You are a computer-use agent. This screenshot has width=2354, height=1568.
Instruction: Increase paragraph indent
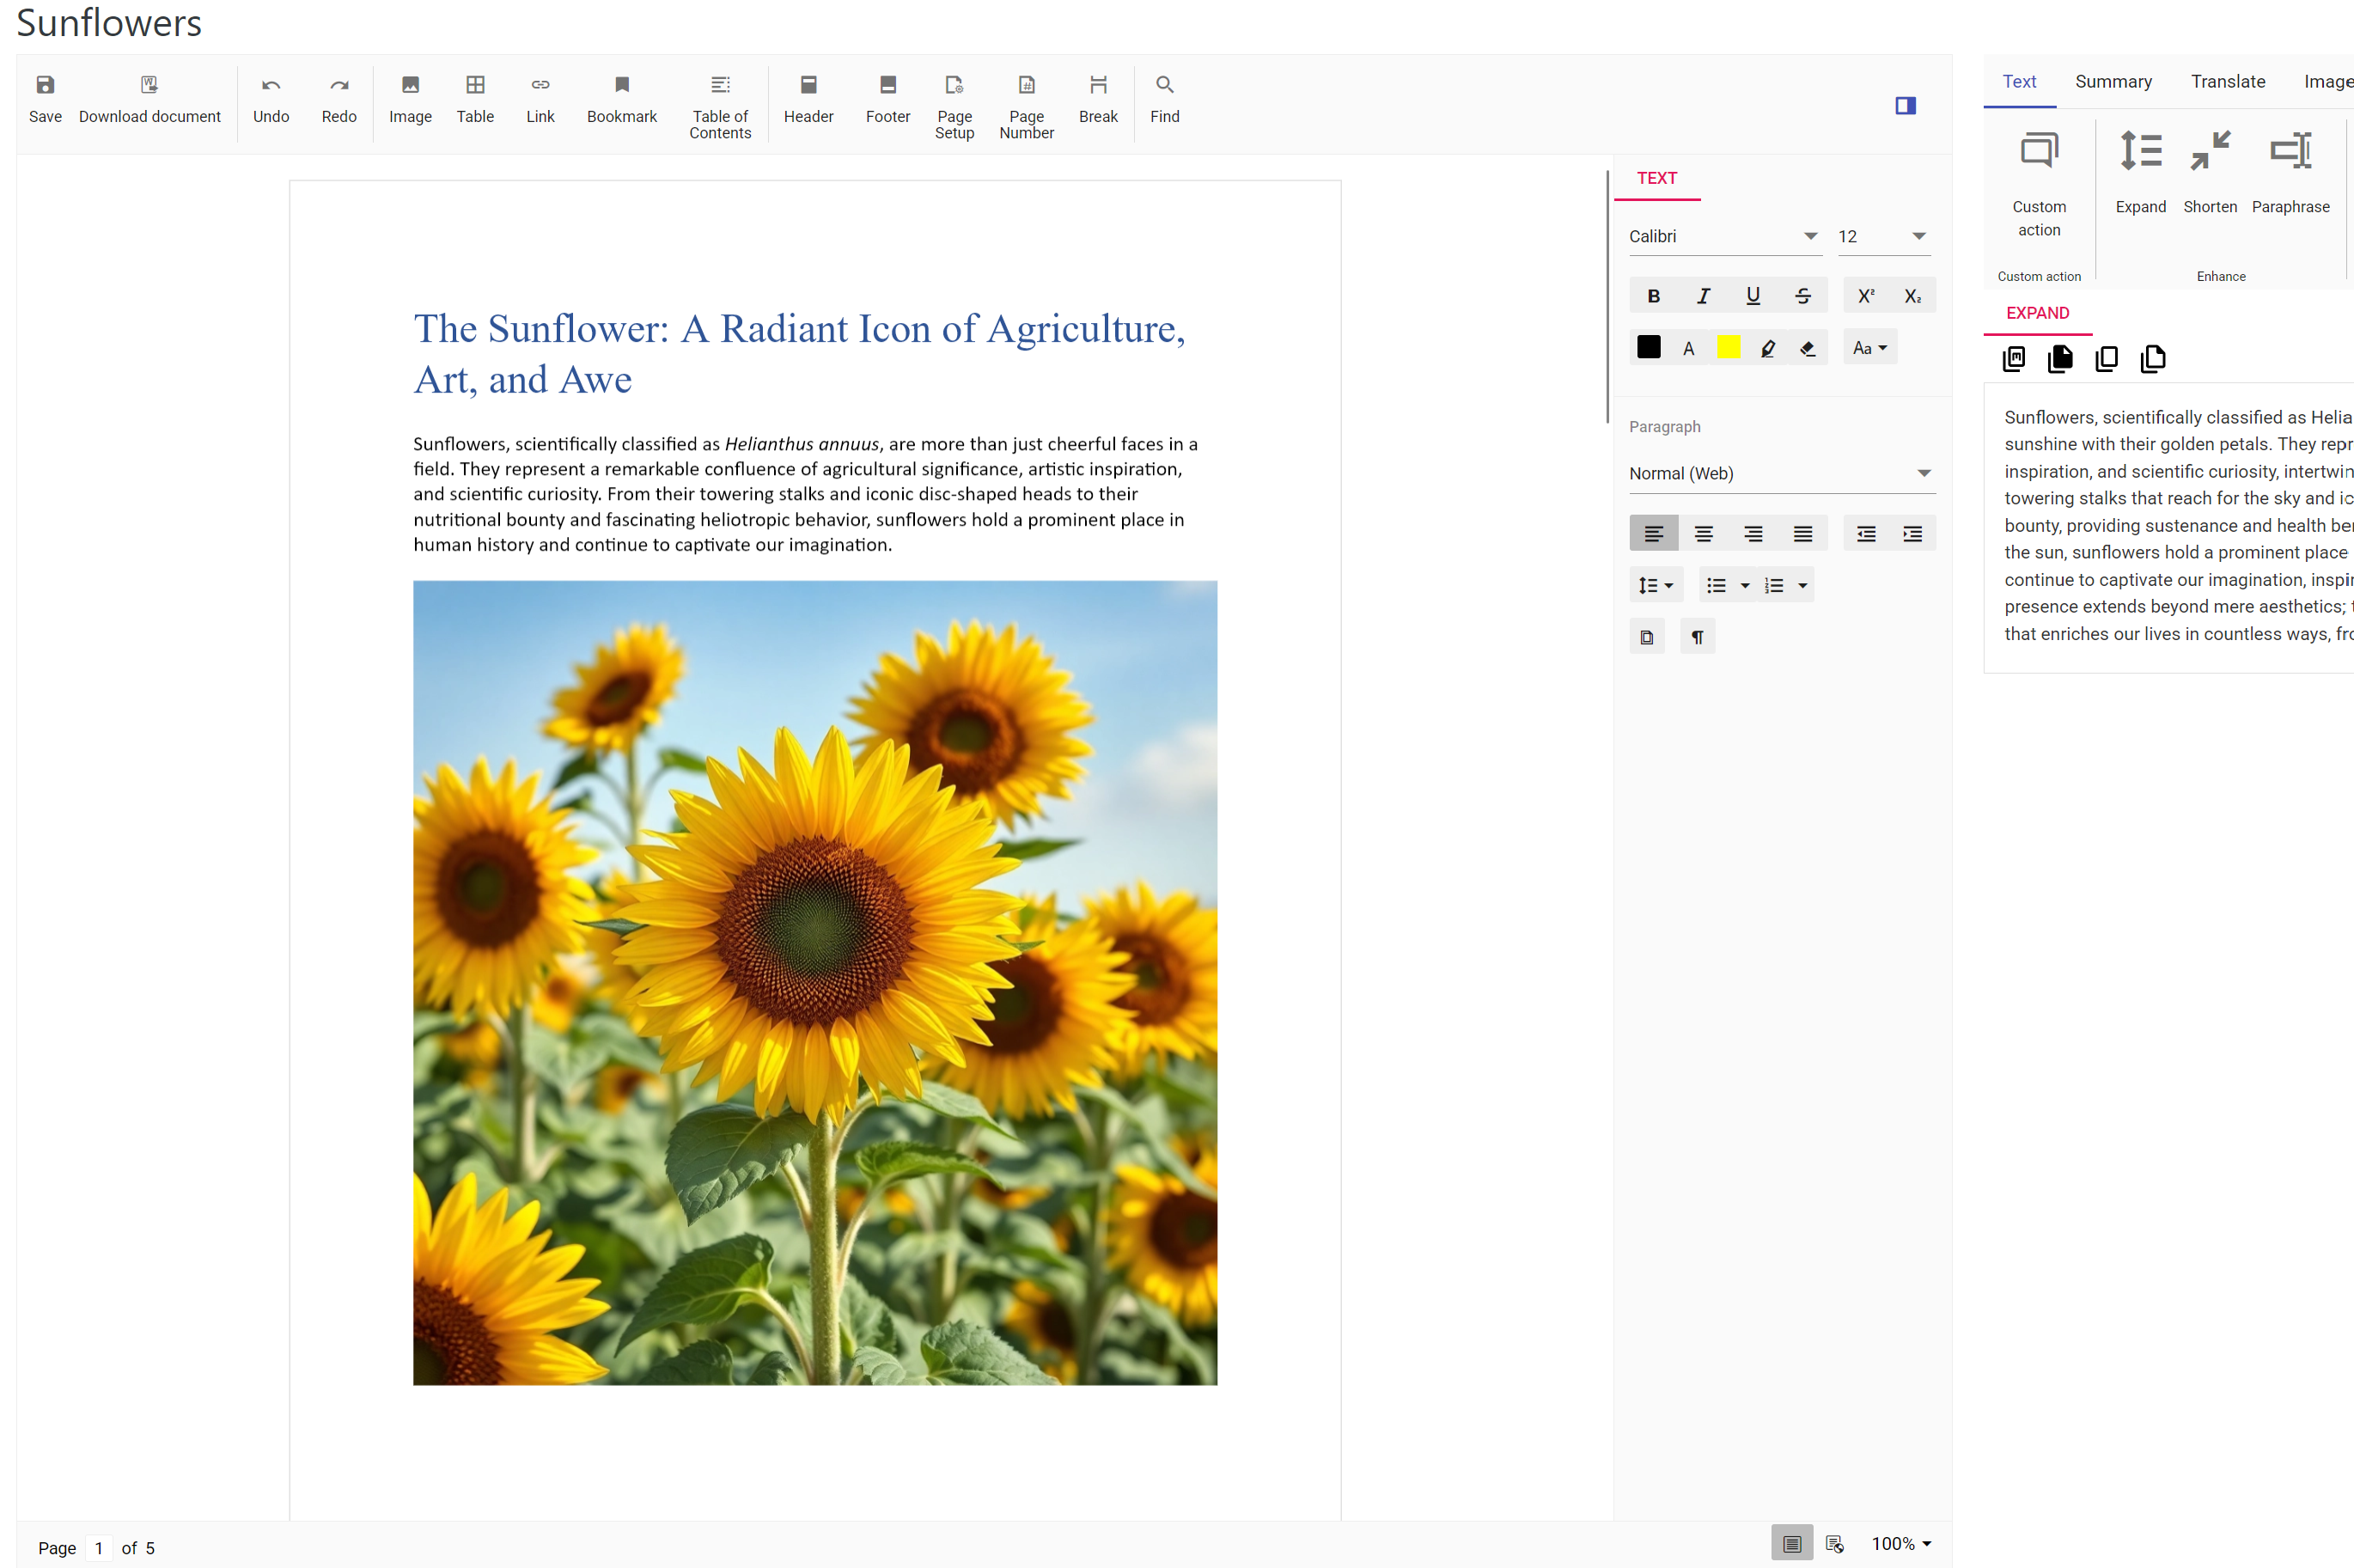click(1912, 534)
